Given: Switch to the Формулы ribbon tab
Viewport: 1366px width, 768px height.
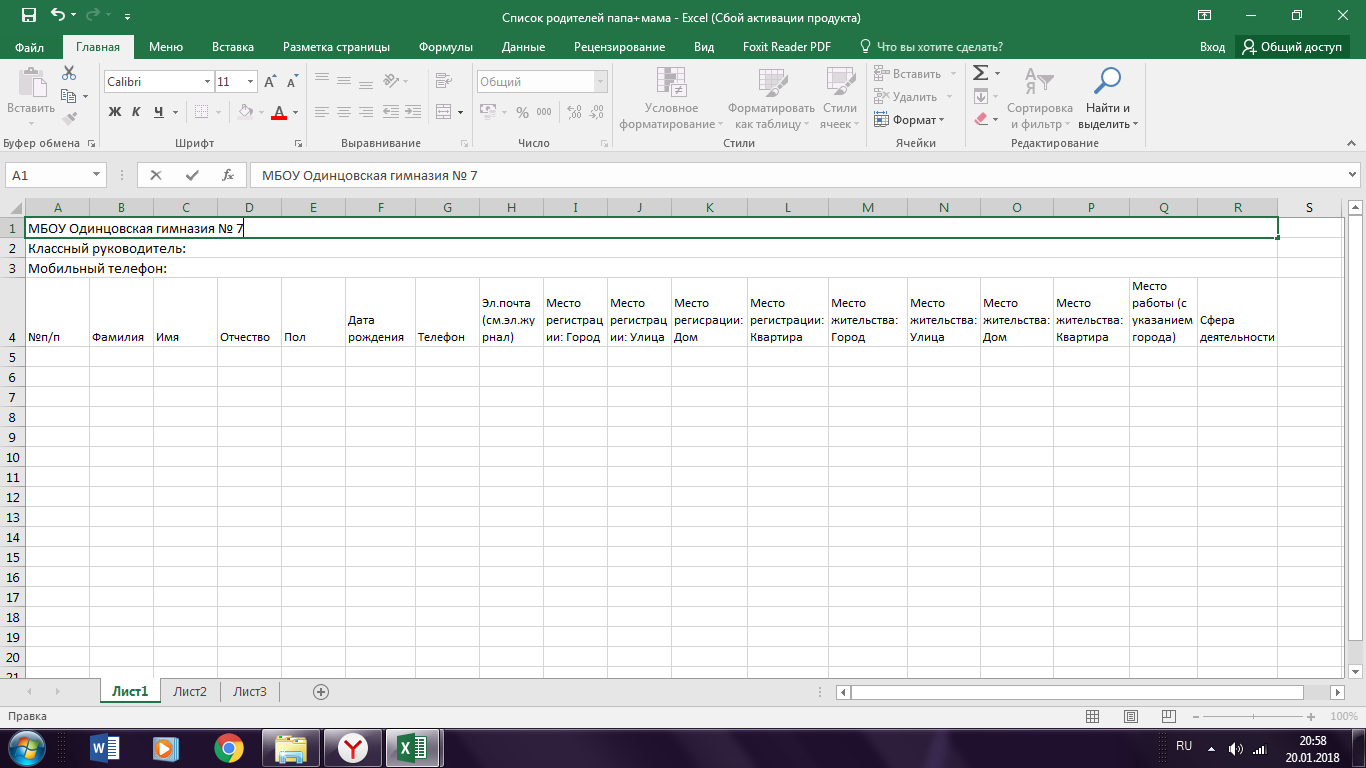Looking at the screenshot, I should (x=446, y=47).
